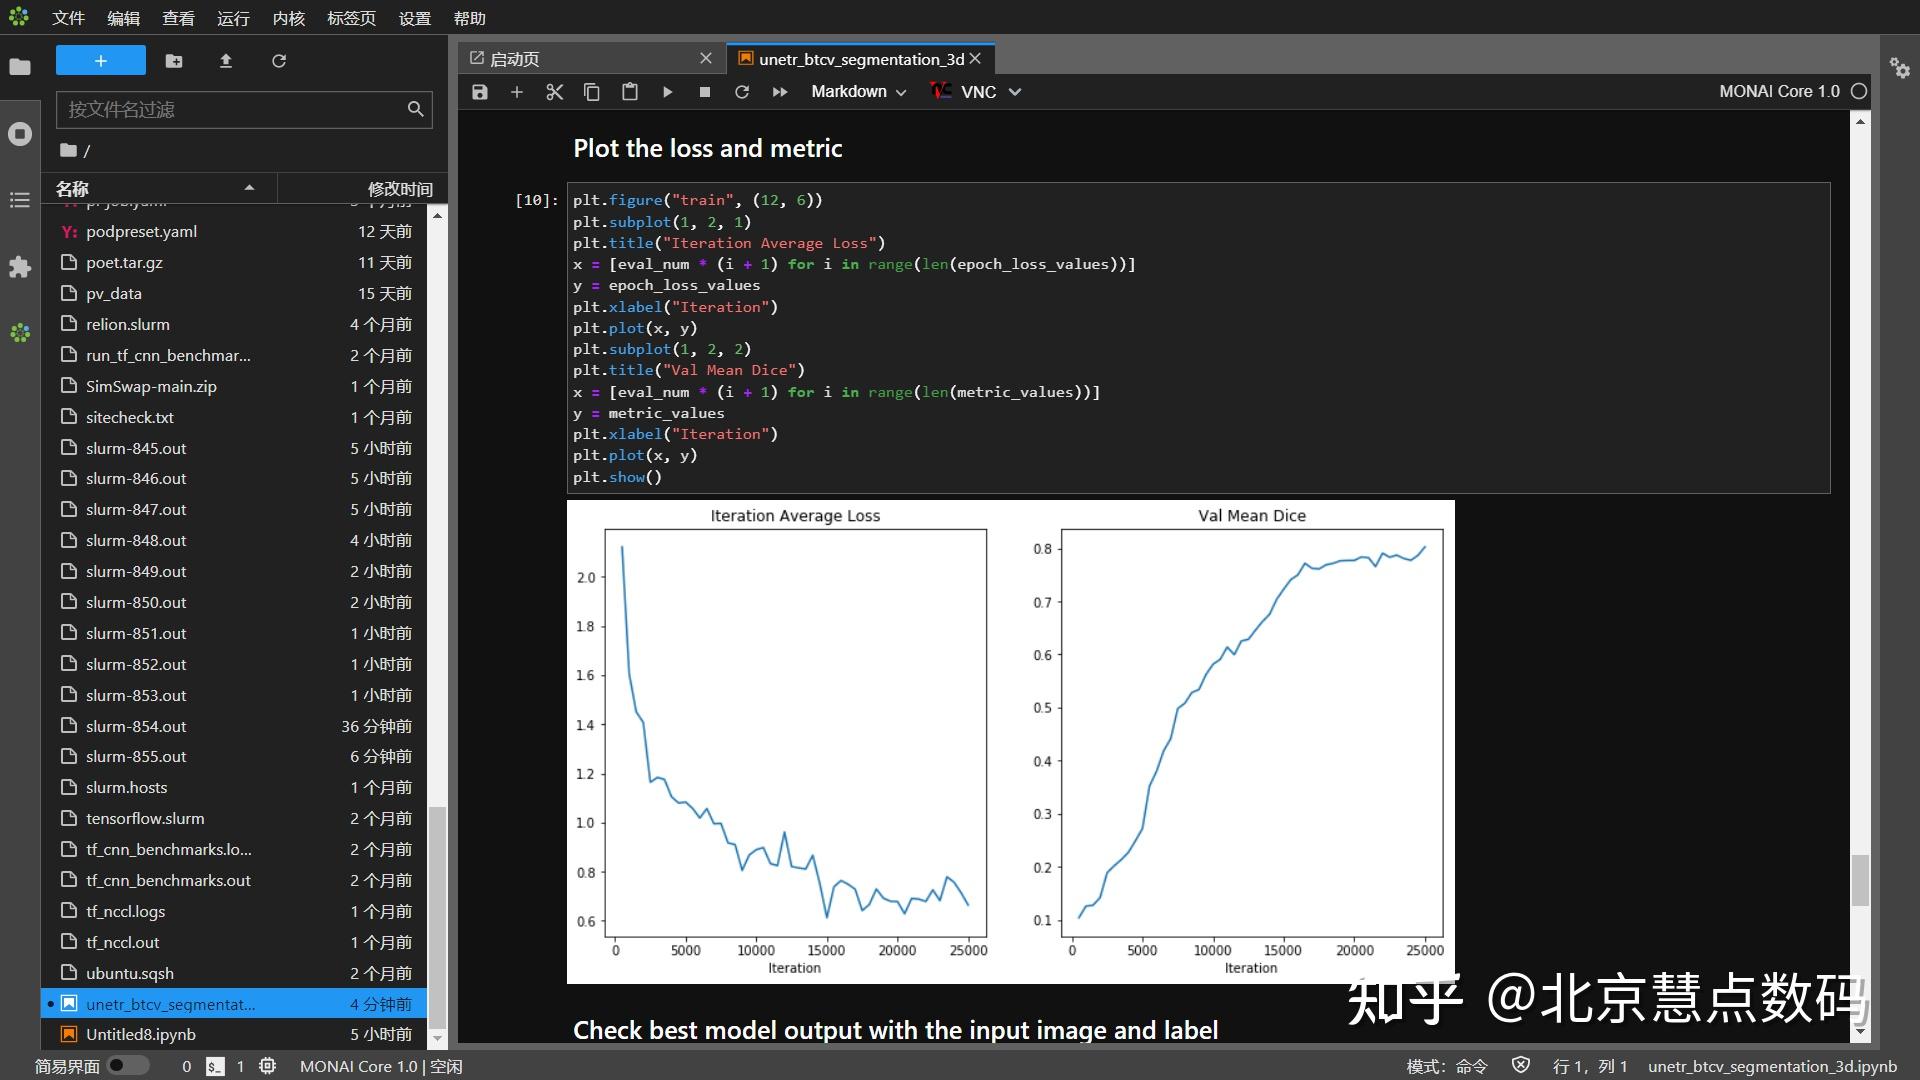Click the JupyterLab logo icon
Image resolution: width=1920 pixels, height=1080 pixels.
(19, 17)
